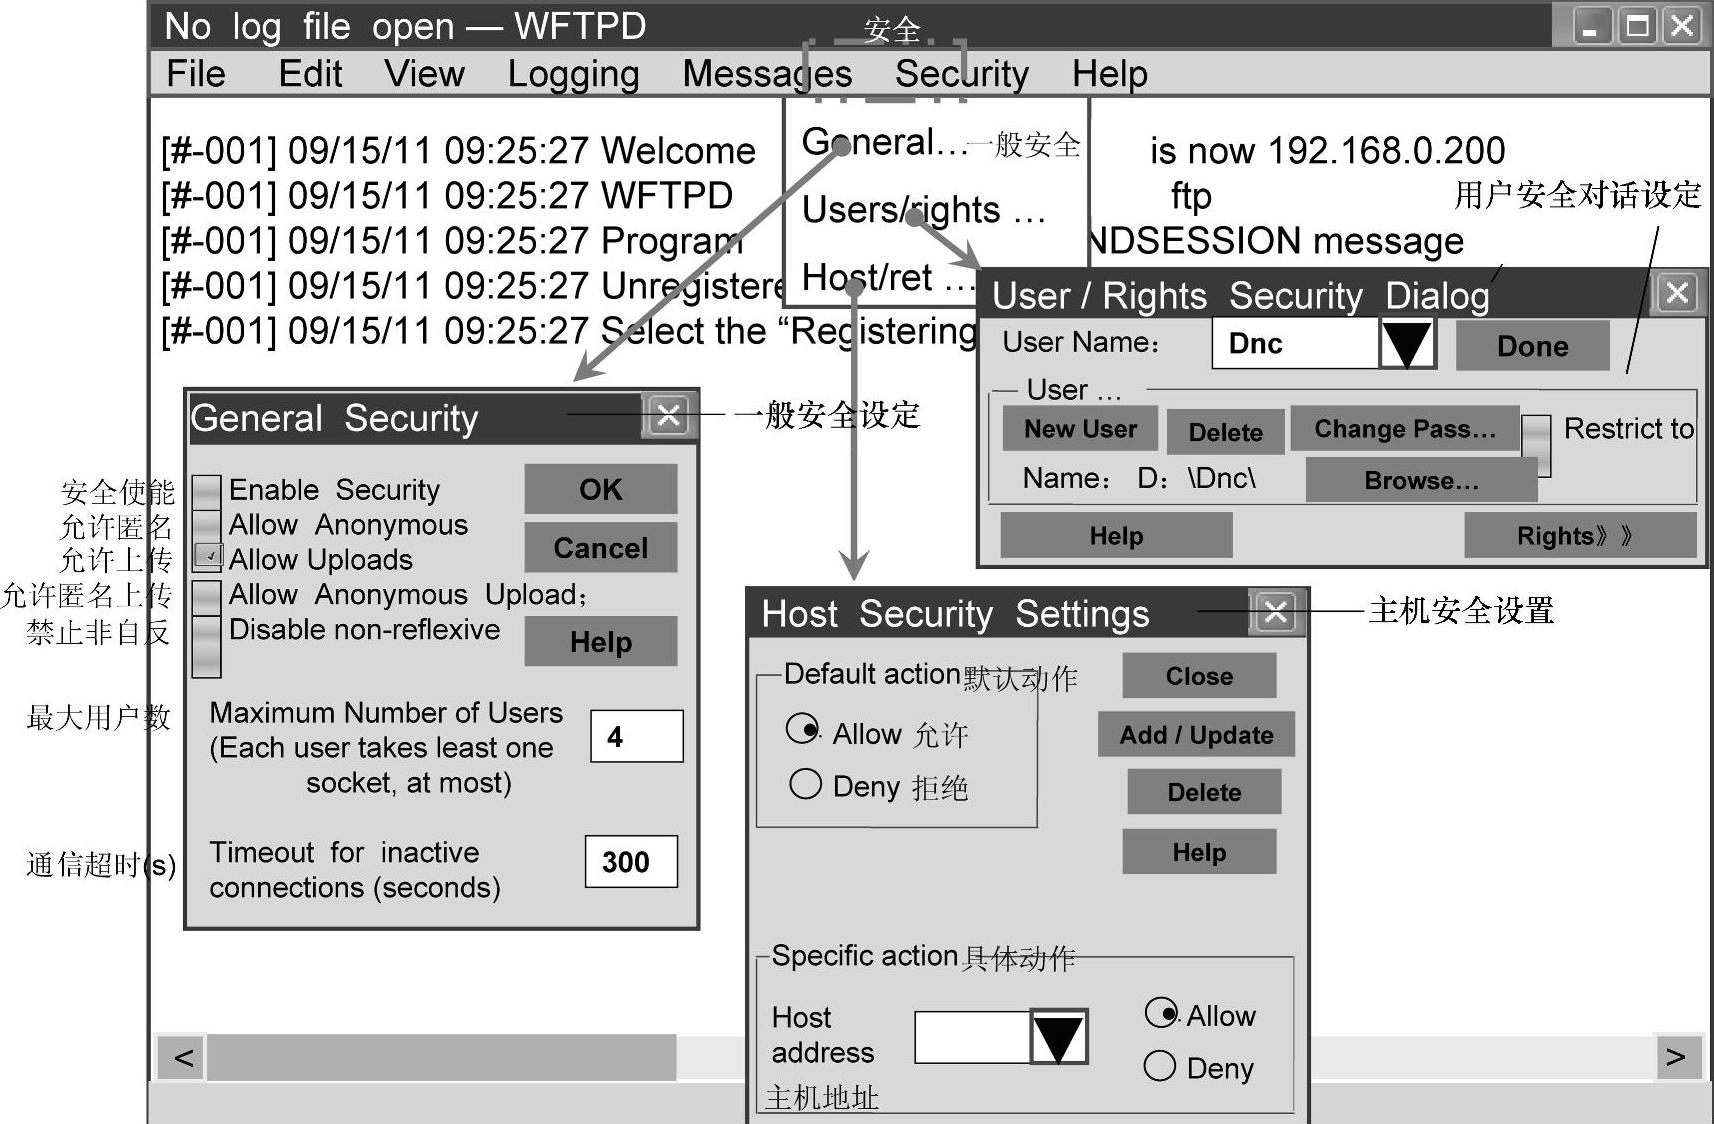Image resolution: width=1714 pixels, height=1124 pixels.
Task: Select Allow under Default action
Action: click(803, 729)
